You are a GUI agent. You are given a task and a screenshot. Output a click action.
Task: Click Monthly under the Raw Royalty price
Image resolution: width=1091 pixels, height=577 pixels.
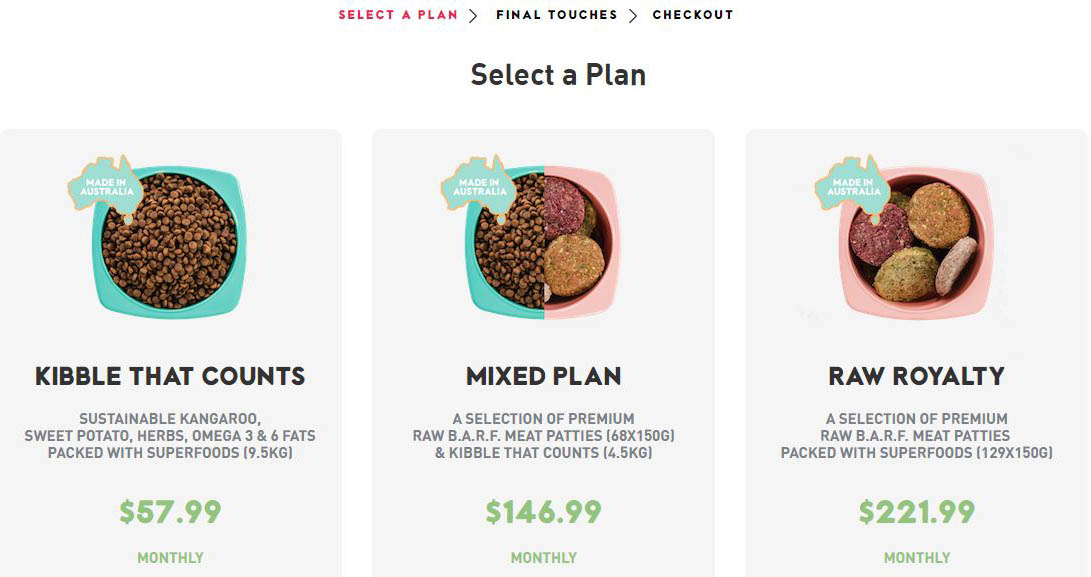pyautogui.click(x=917, y=558)
